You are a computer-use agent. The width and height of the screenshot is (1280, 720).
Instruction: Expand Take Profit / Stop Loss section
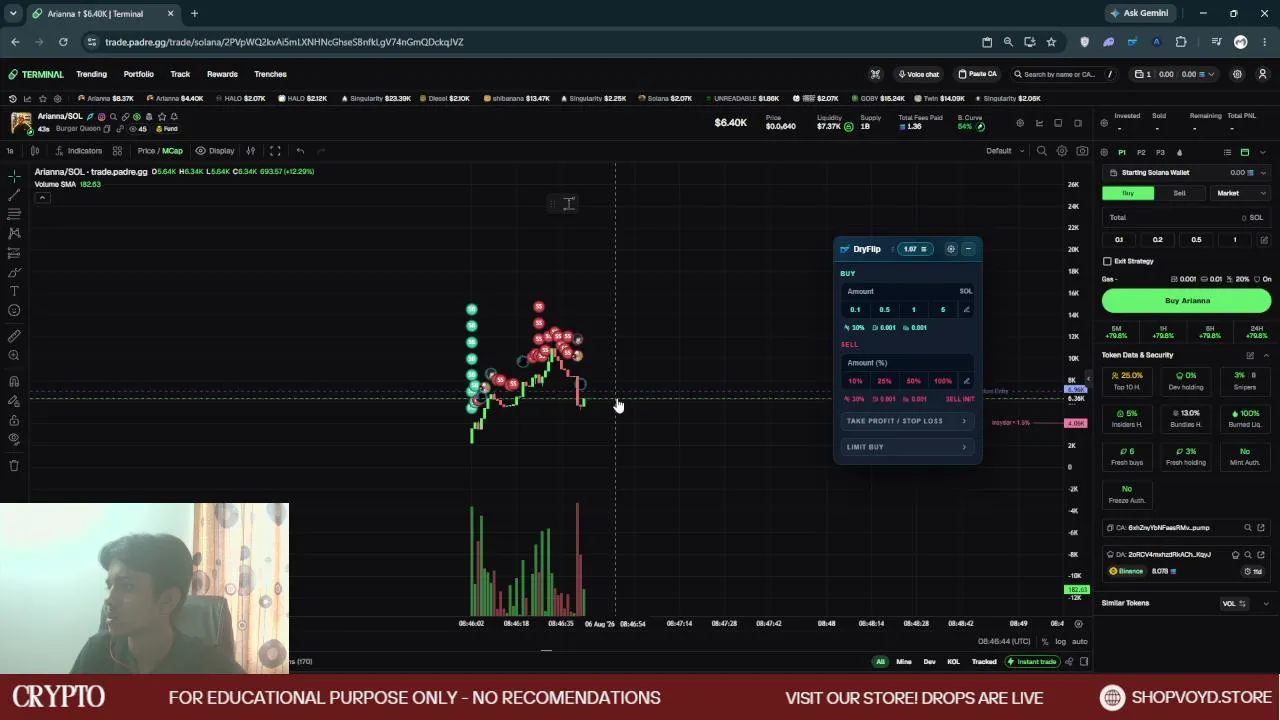click(x=907, y=421)
